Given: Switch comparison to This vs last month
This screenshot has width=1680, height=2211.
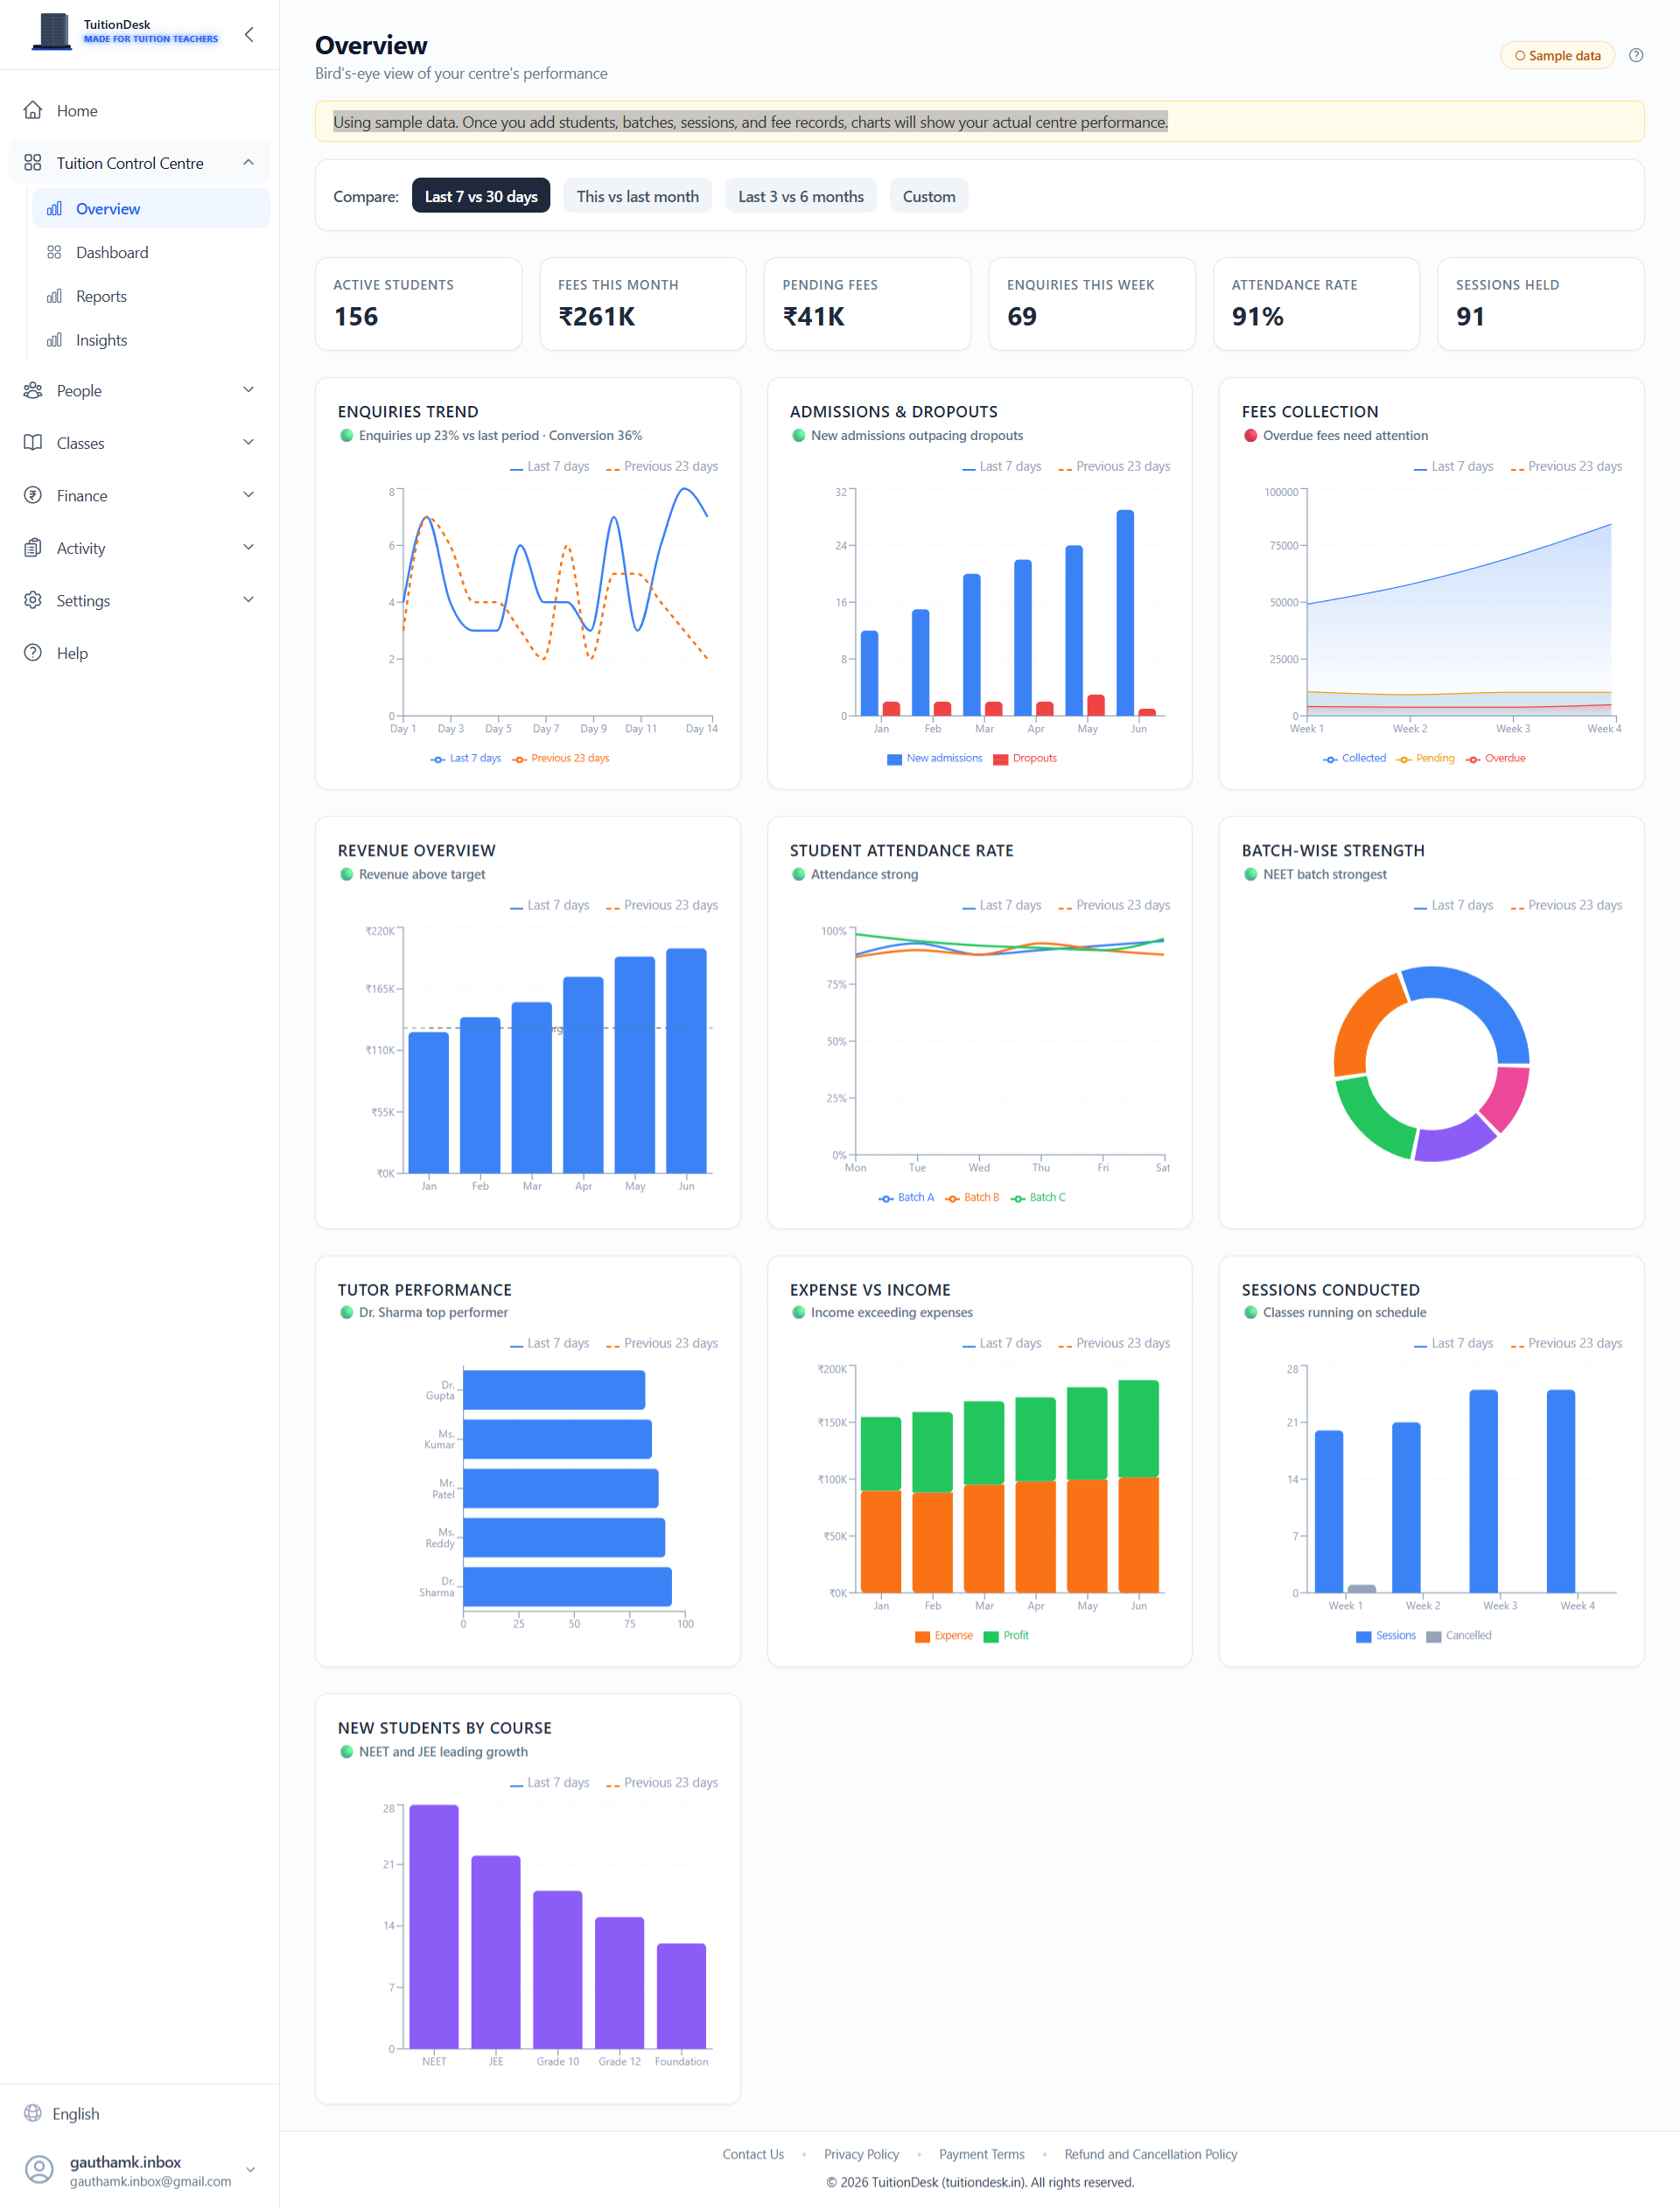Looking at the screenshot, I should click(637, 195).
